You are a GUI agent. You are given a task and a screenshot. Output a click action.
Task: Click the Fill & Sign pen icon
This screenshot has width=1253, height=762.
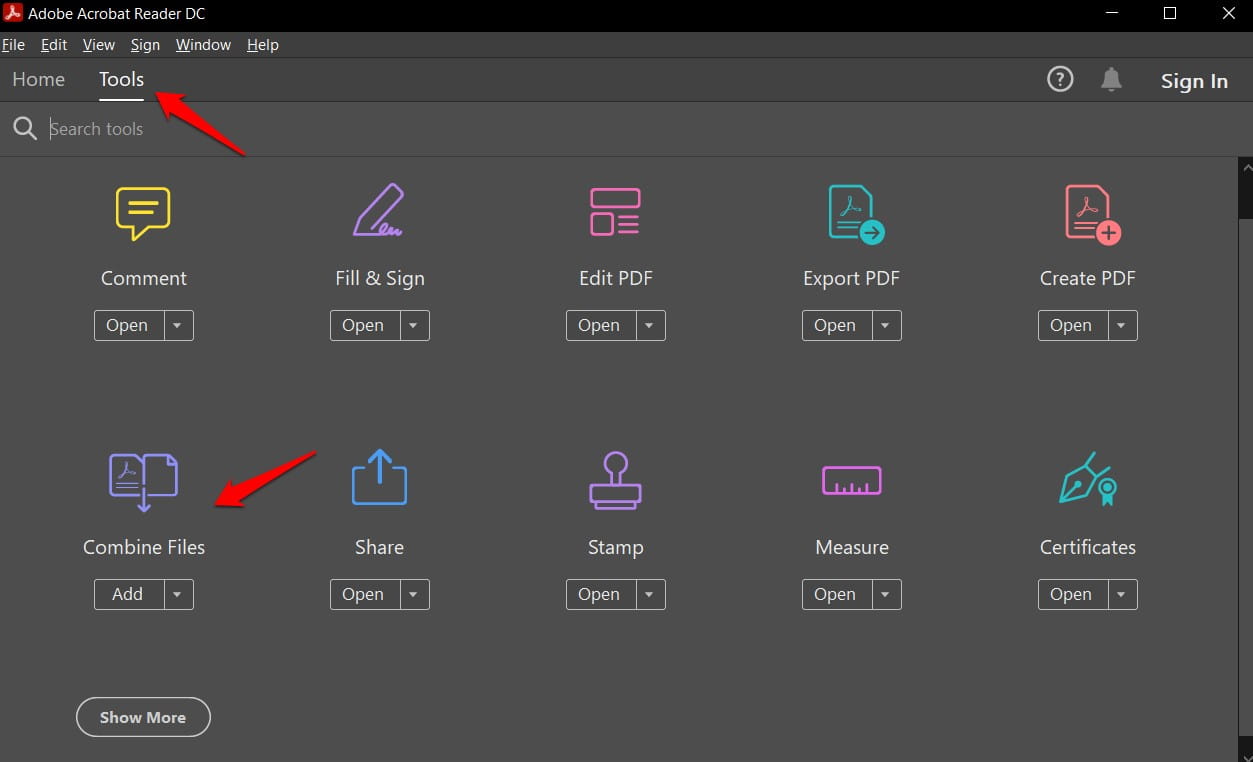(379, 212)
